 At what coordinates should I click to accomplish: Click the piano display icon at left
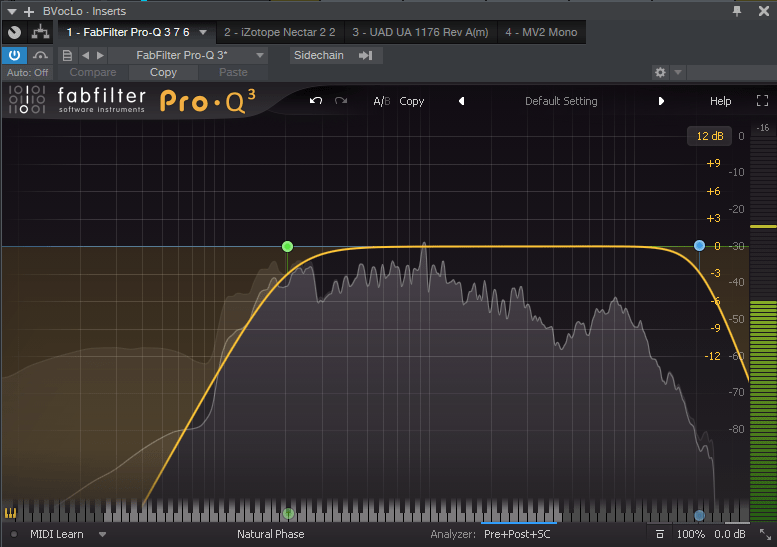click(x=11, y=513)
